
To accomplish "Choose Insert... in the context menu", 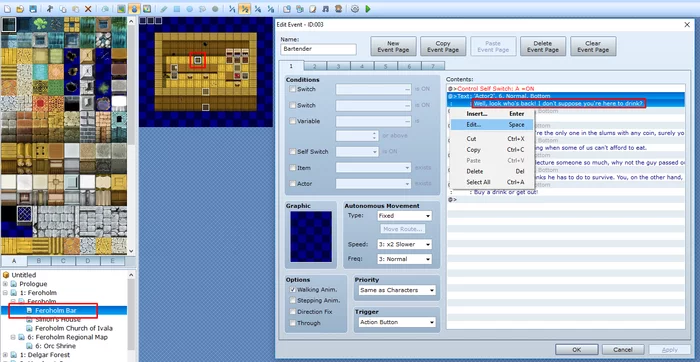I will coord(492,114).
